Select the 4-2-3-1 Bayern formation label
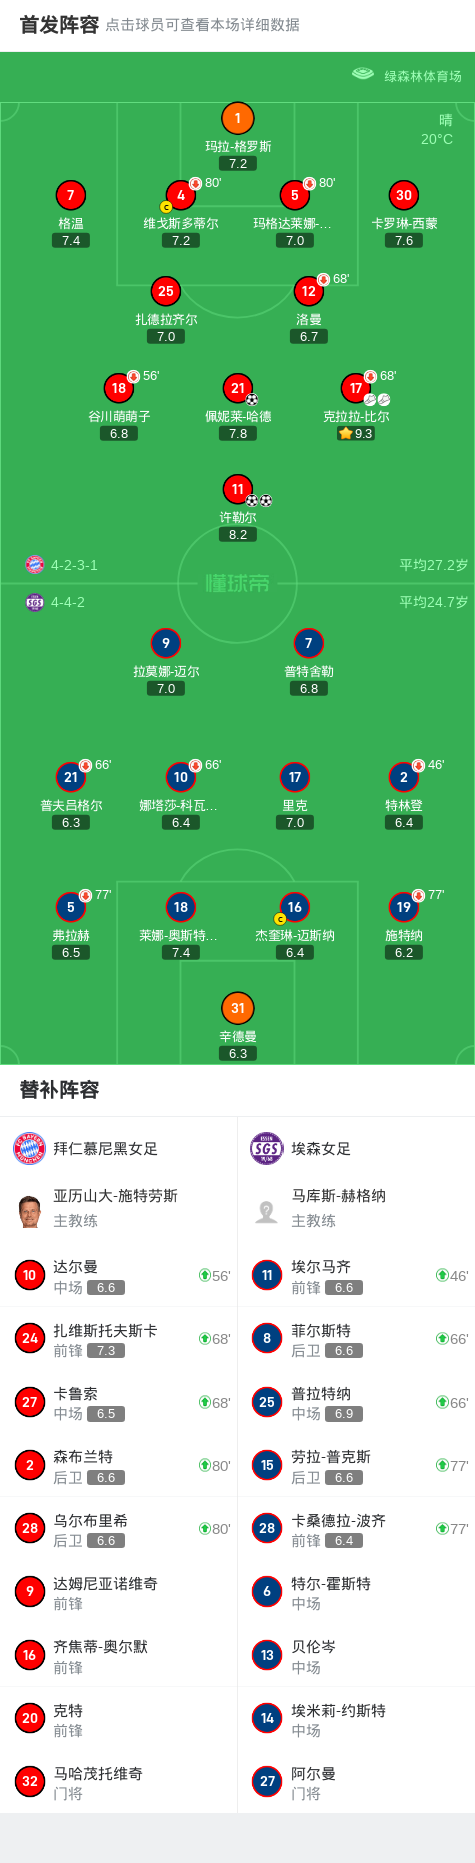 coord(75,565)
